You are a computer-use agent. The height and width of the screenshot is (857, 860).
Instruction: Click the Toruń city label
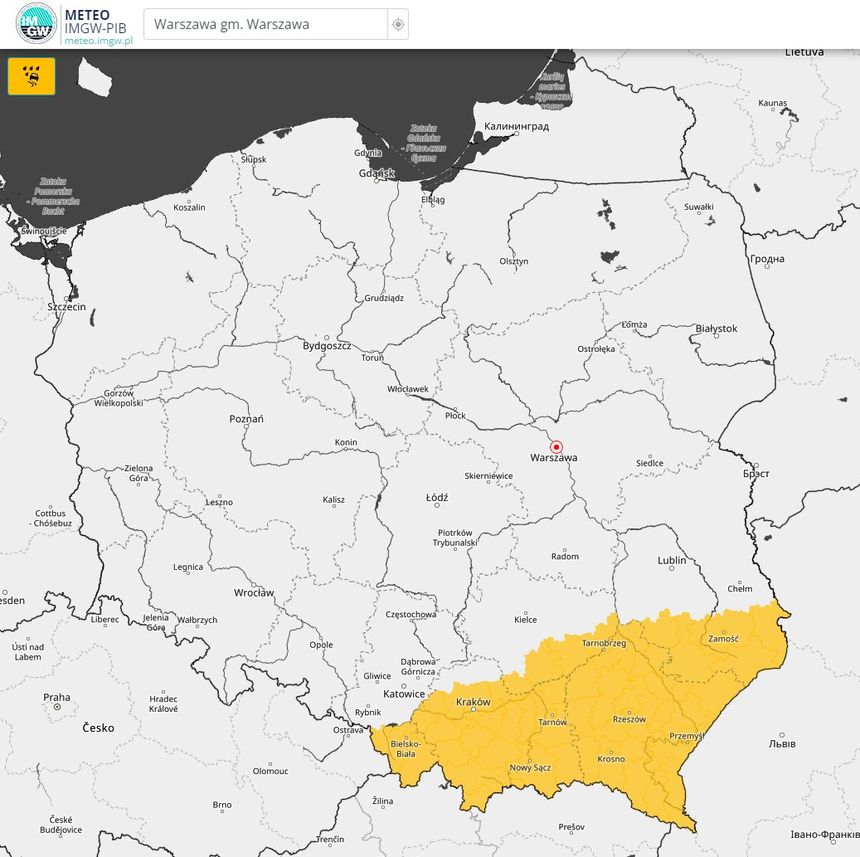(x=372, y=357)
